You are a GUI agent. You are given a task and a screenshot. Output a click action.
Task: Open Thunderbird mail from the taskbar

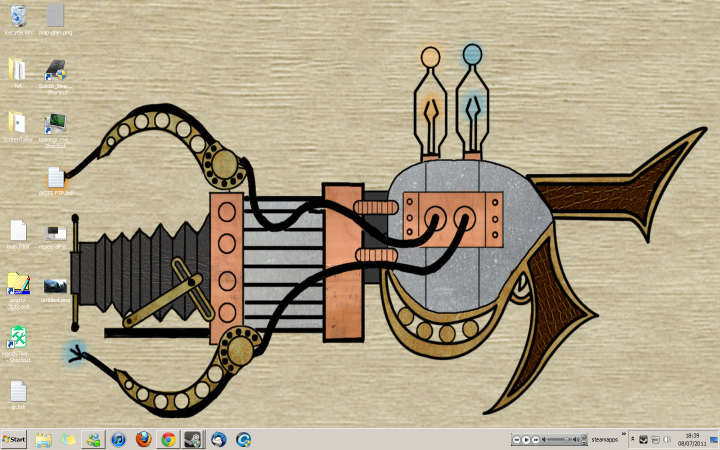click(218, 439)
